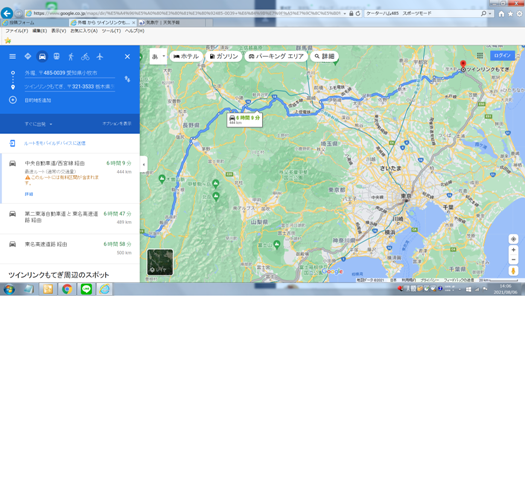Click オプションを表示 to show route options

pyautogui.click(x=117, y=124)
